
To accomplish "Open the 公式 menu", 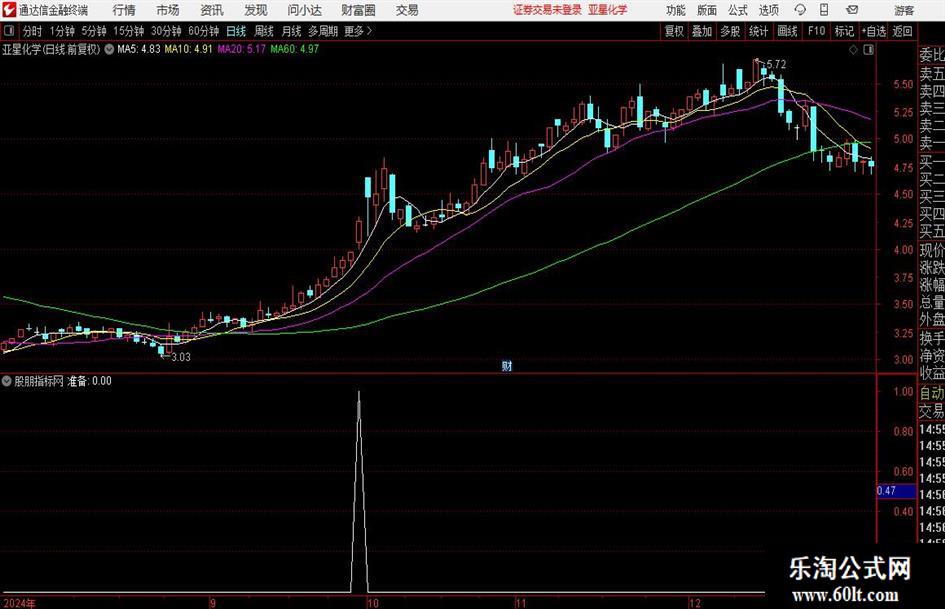I will pos(738,10).
